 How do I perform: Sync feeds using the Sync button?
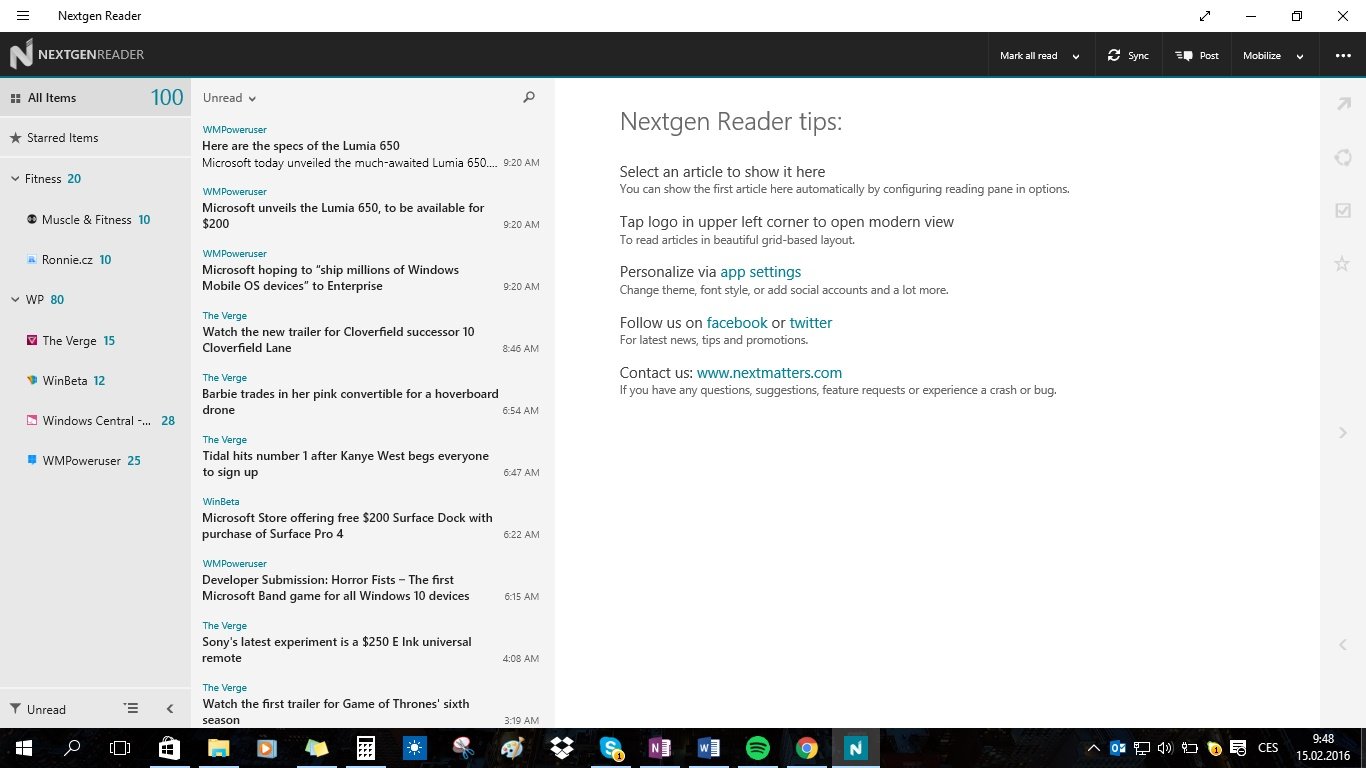point(1128,56)
